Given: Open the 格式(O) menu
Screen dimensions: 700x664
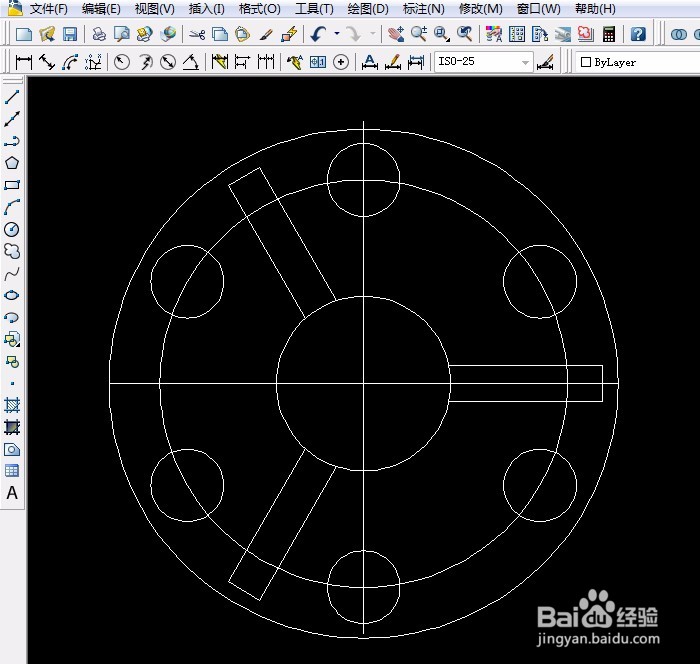Looking at the screenshot, I should (x=259, y=9).
